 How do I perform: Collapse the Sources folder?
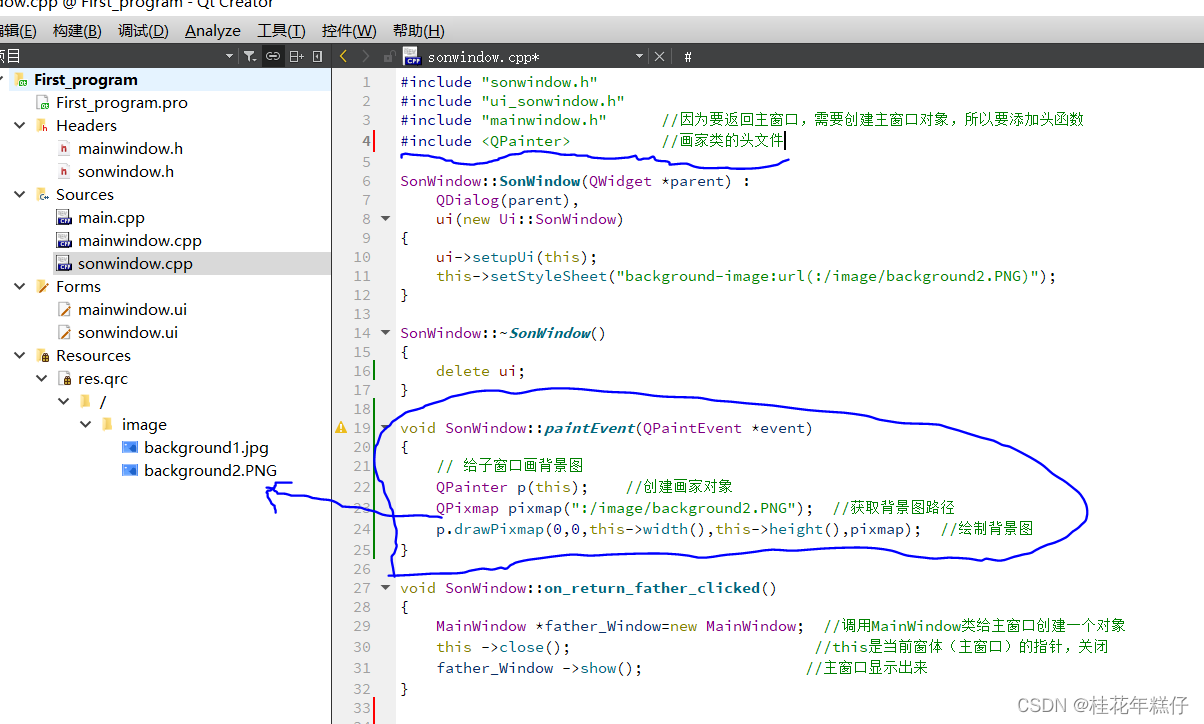click(x=19, y=195)
